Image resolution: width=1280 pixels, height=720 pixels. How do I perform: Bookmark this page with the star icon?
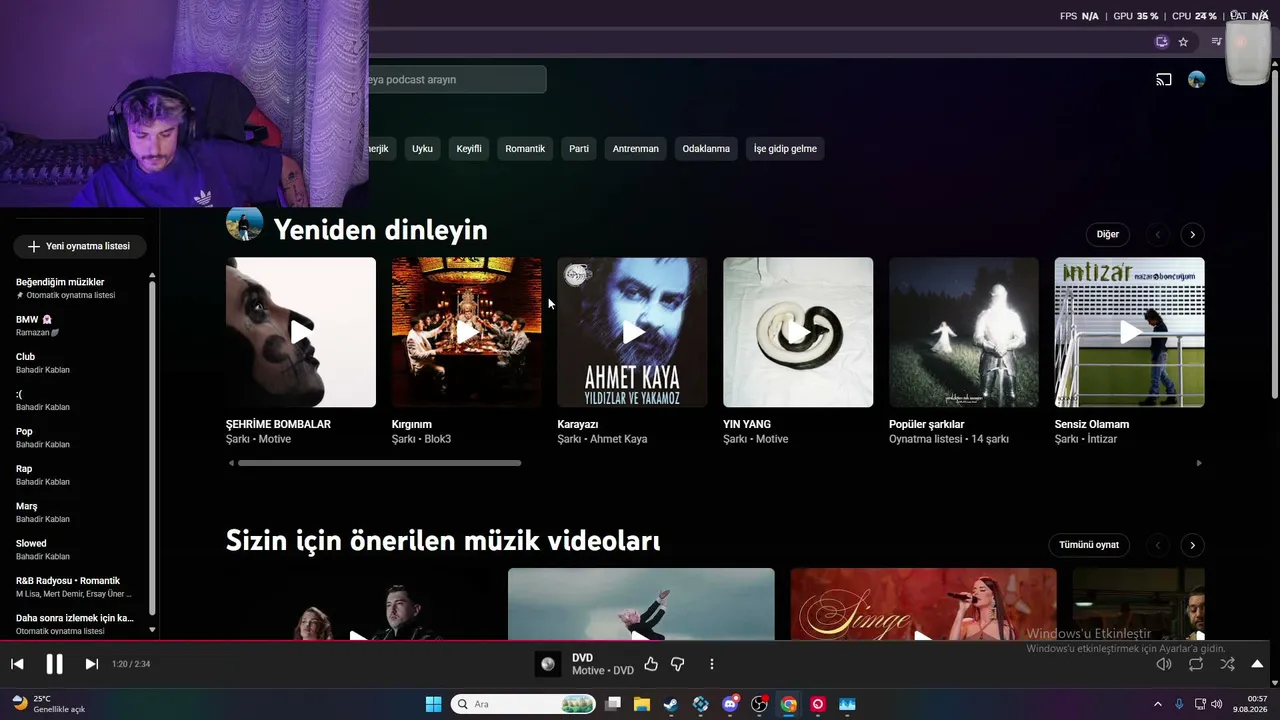tap(1183, 42)
